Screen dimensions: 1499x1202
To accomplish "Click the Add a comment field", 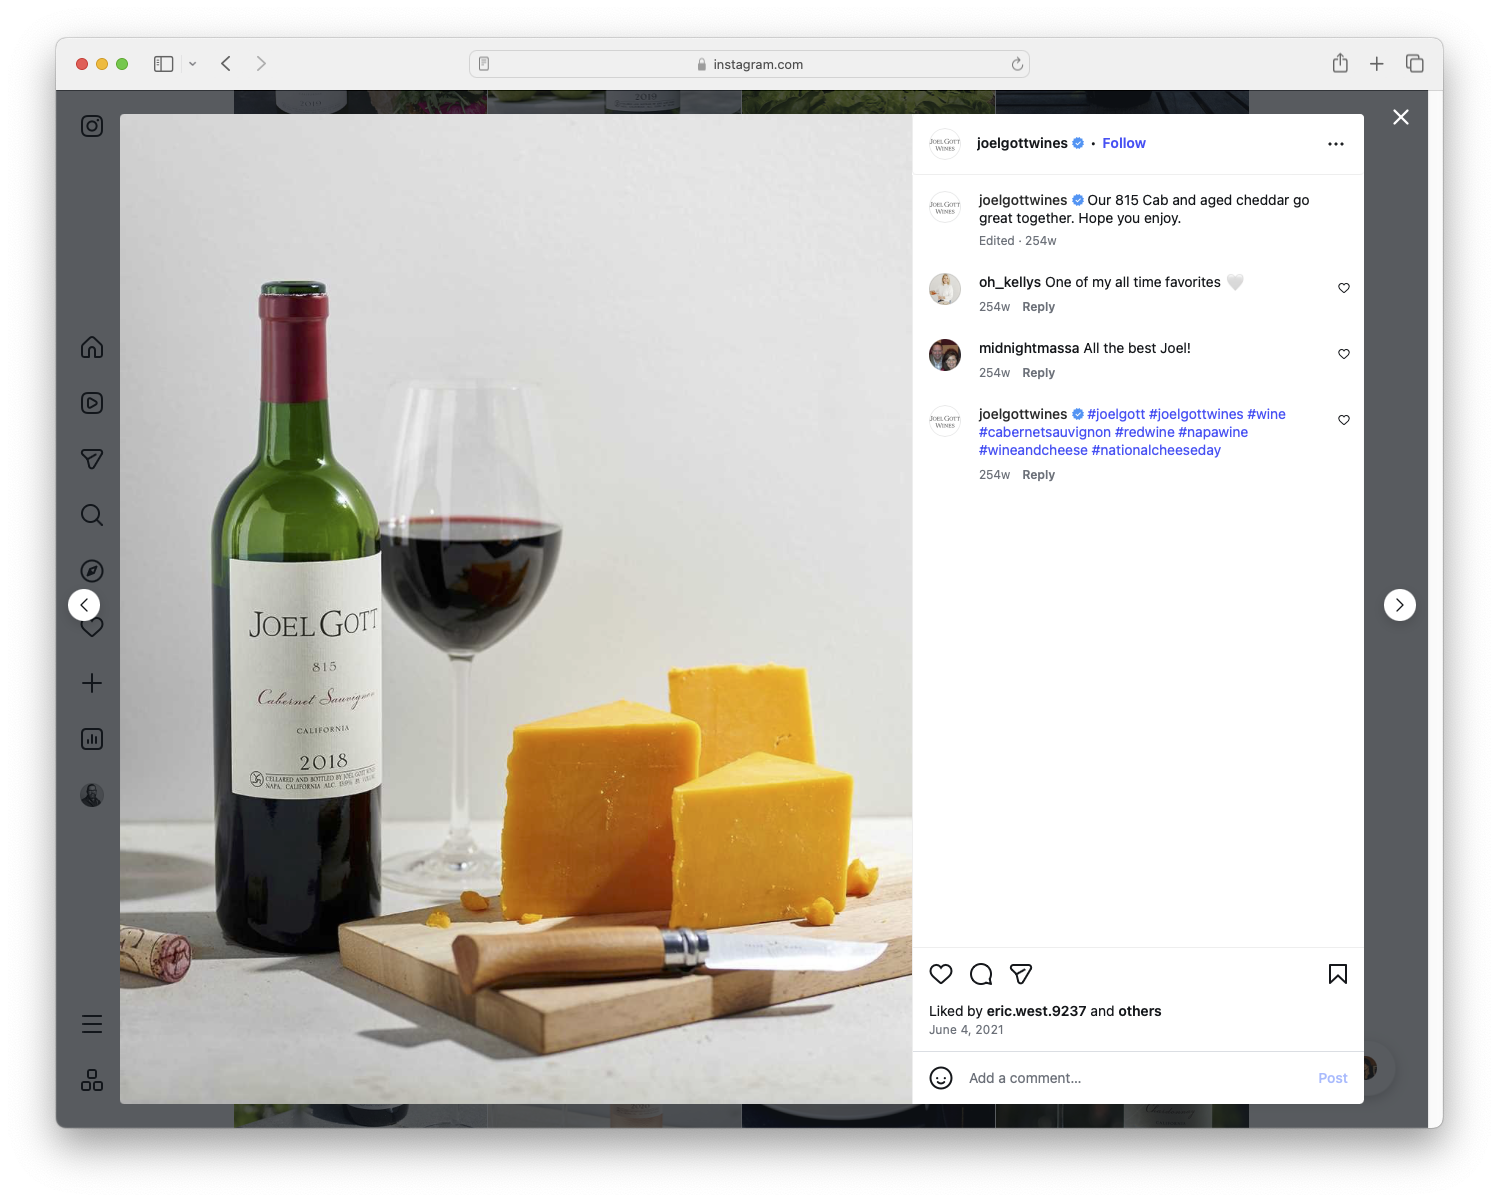I will tap(1136, 1078).
